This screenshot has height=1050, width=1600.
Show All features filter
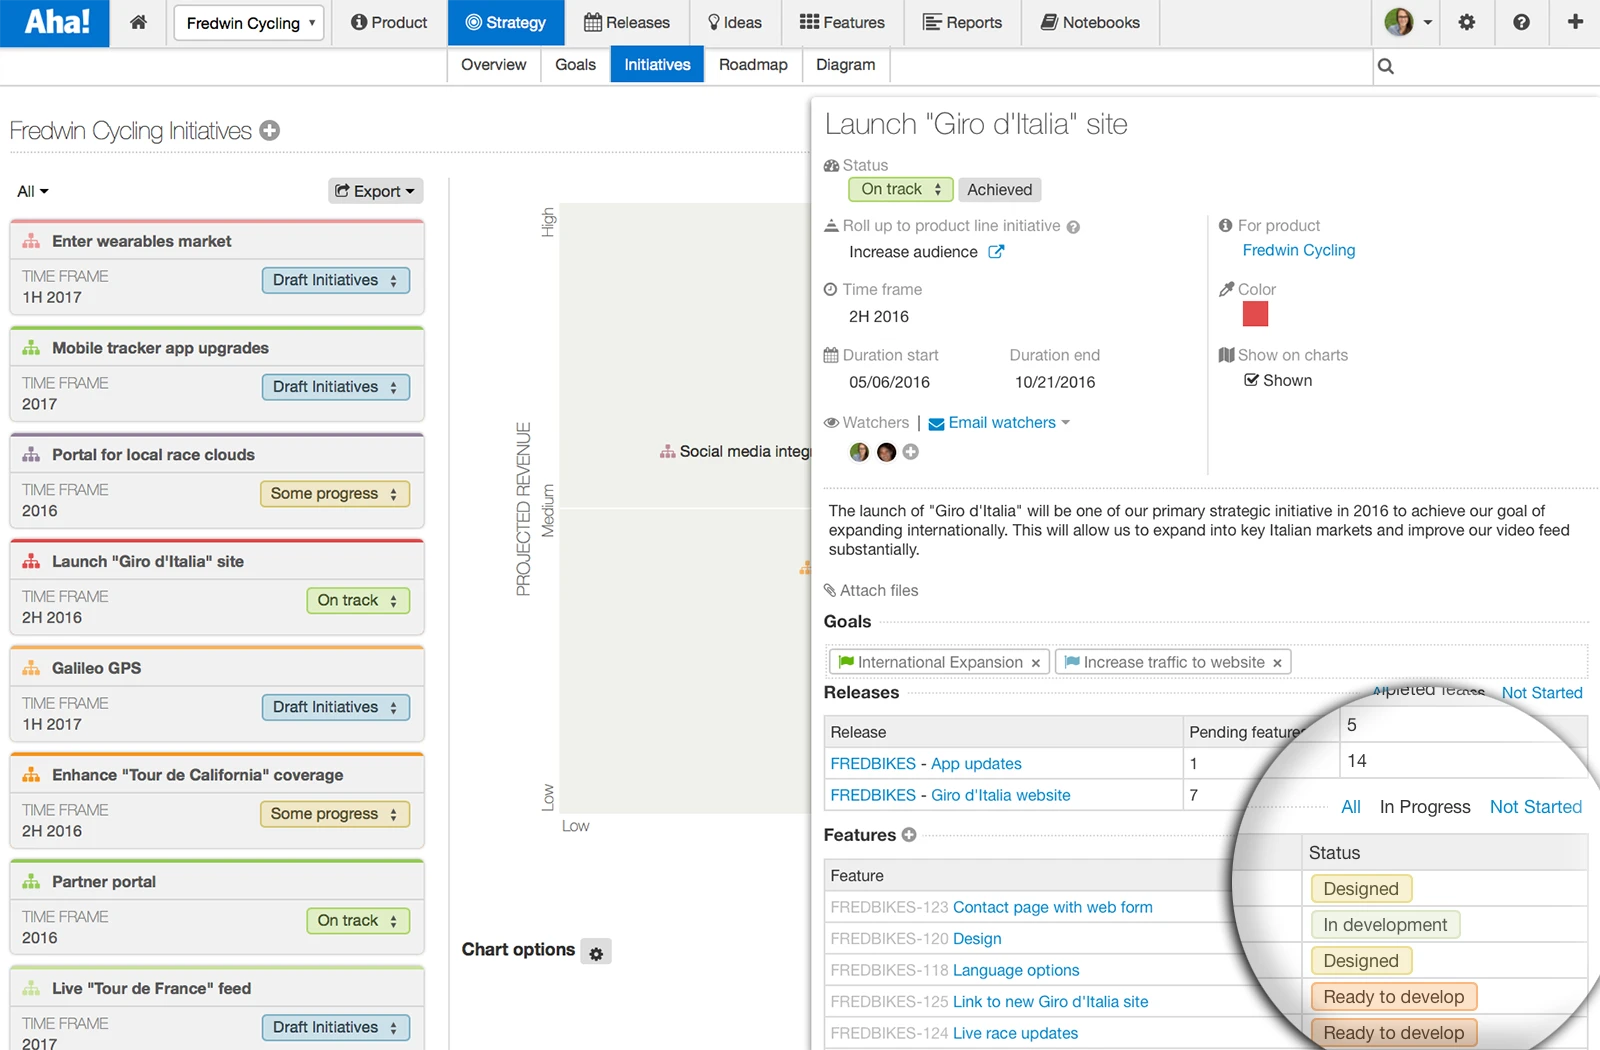[x=1351, y=807]
